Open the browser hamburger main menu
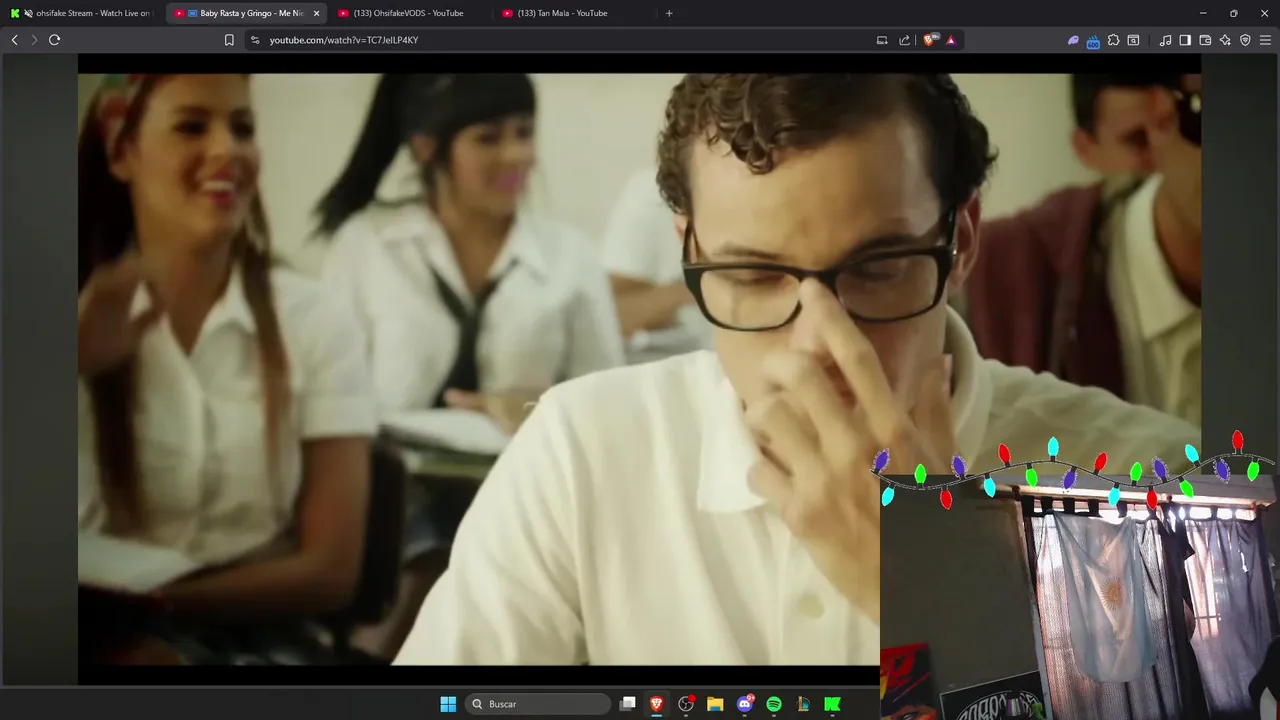Screen dimensions: 1280x720 (x=1266, y=40)
